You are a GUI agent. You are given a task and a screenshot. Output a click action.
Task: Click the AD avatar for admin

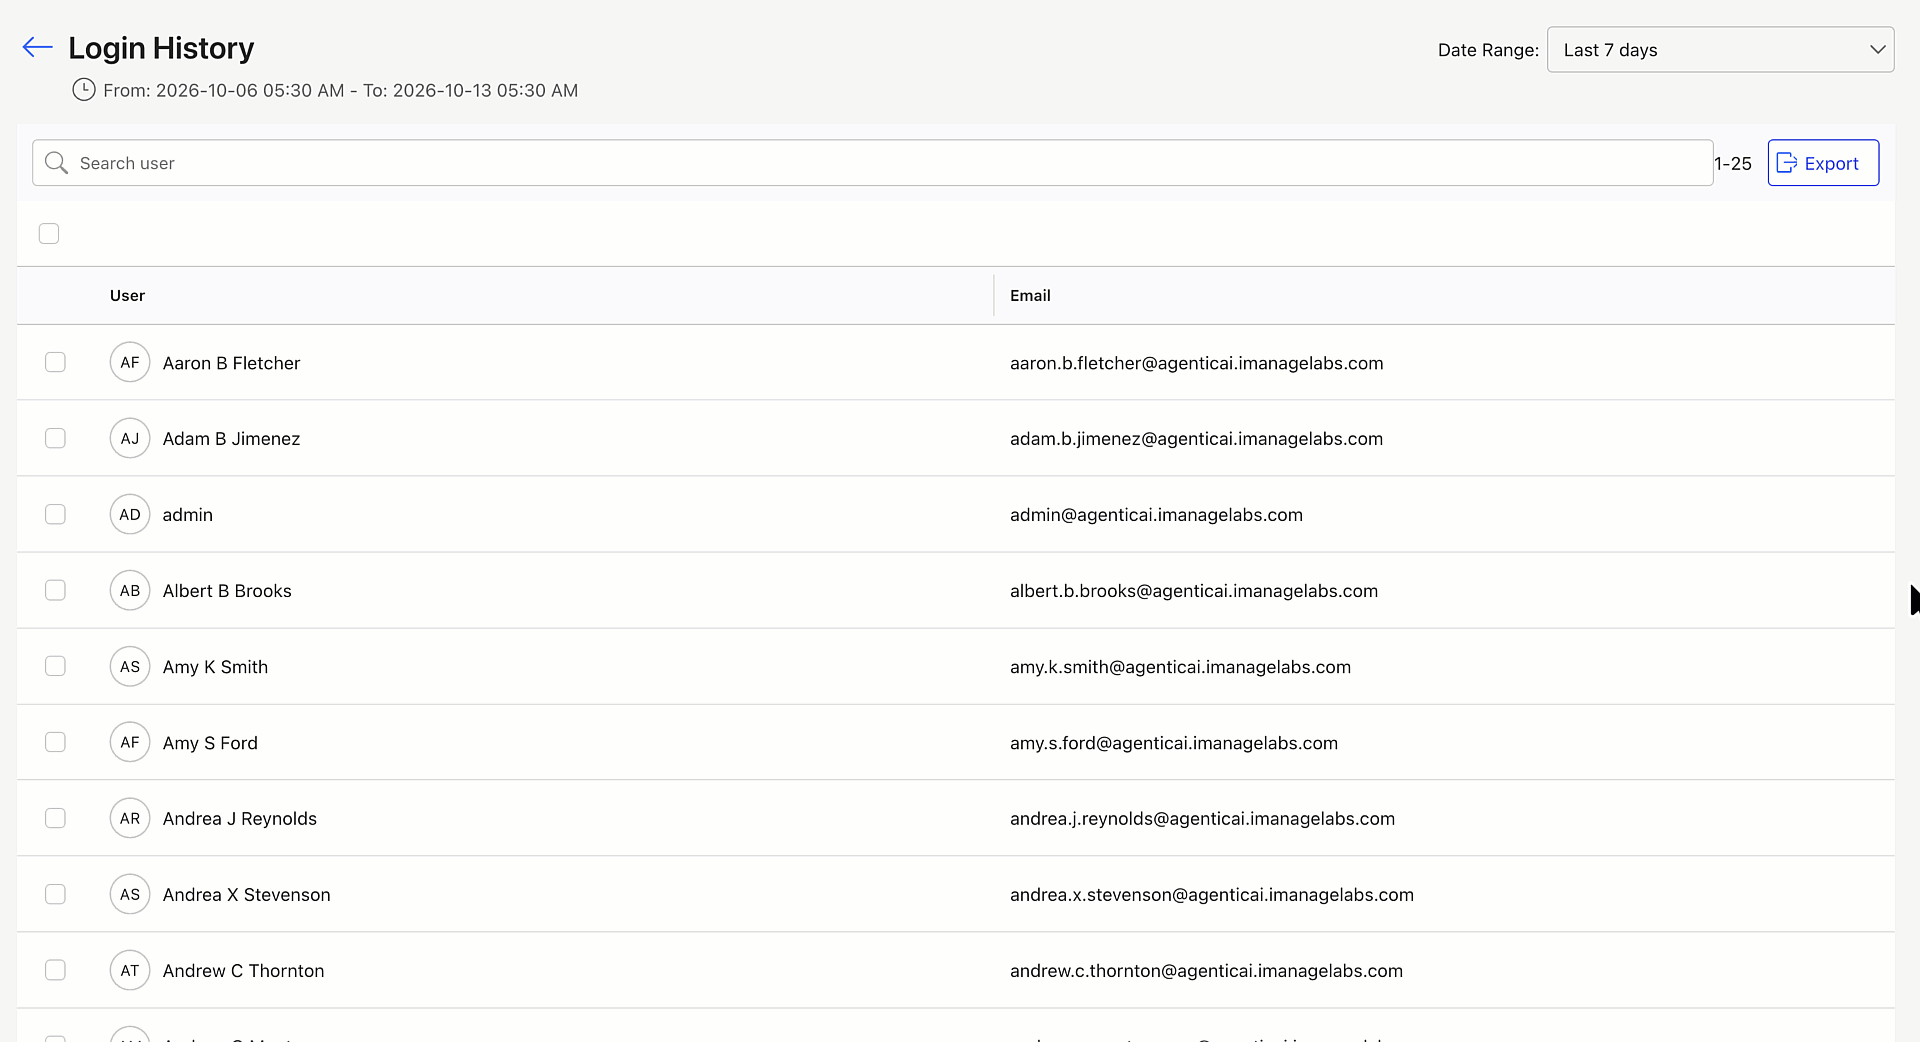tap(130, 514)
